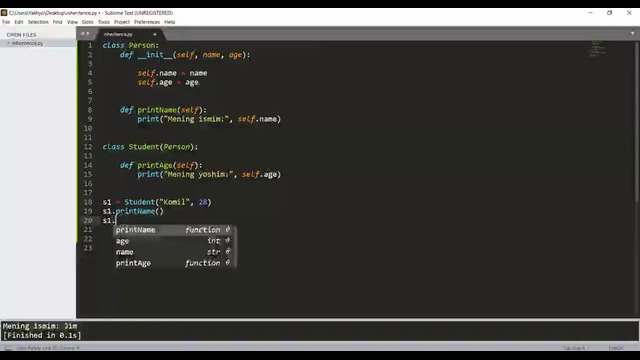Open the Edit menu
The width and height of the screenshot is (640, 360).
[x=19, y=22]
